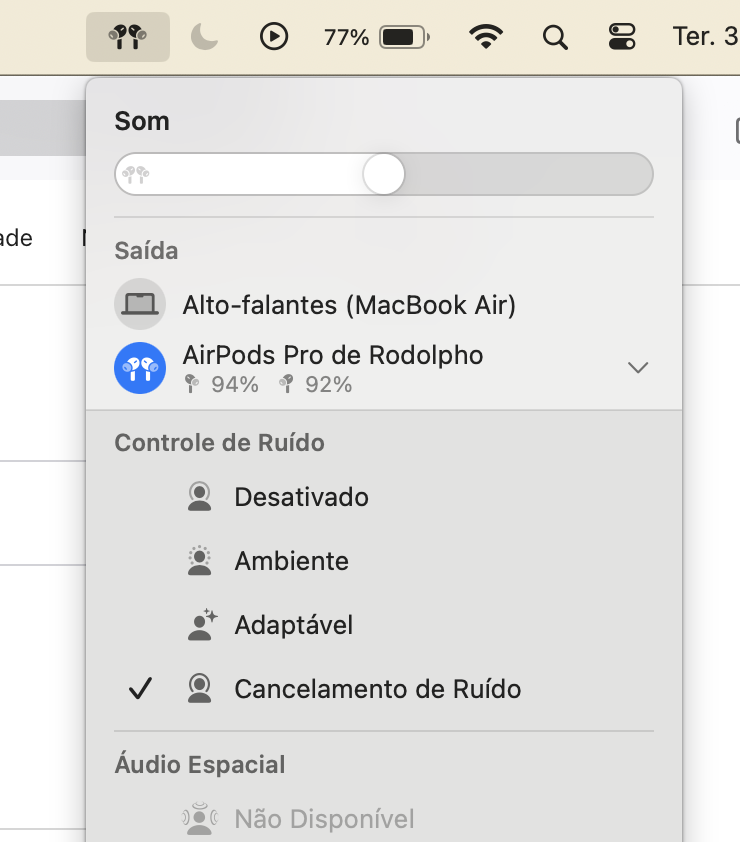Enable Ambiente transparency mode
This screenshot has height=842, width=740.
tap(291, 561)
